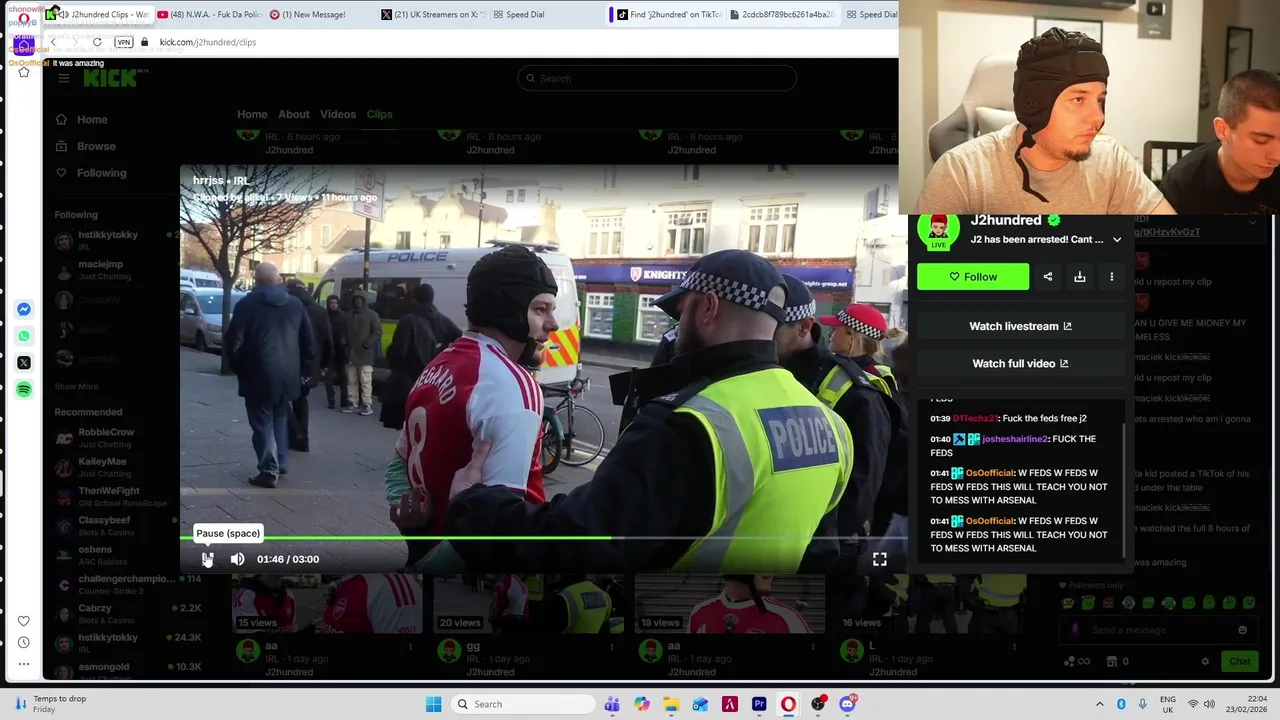Switch to the channel Home tab
The image size is (1280, 720).
pos(252,114)
